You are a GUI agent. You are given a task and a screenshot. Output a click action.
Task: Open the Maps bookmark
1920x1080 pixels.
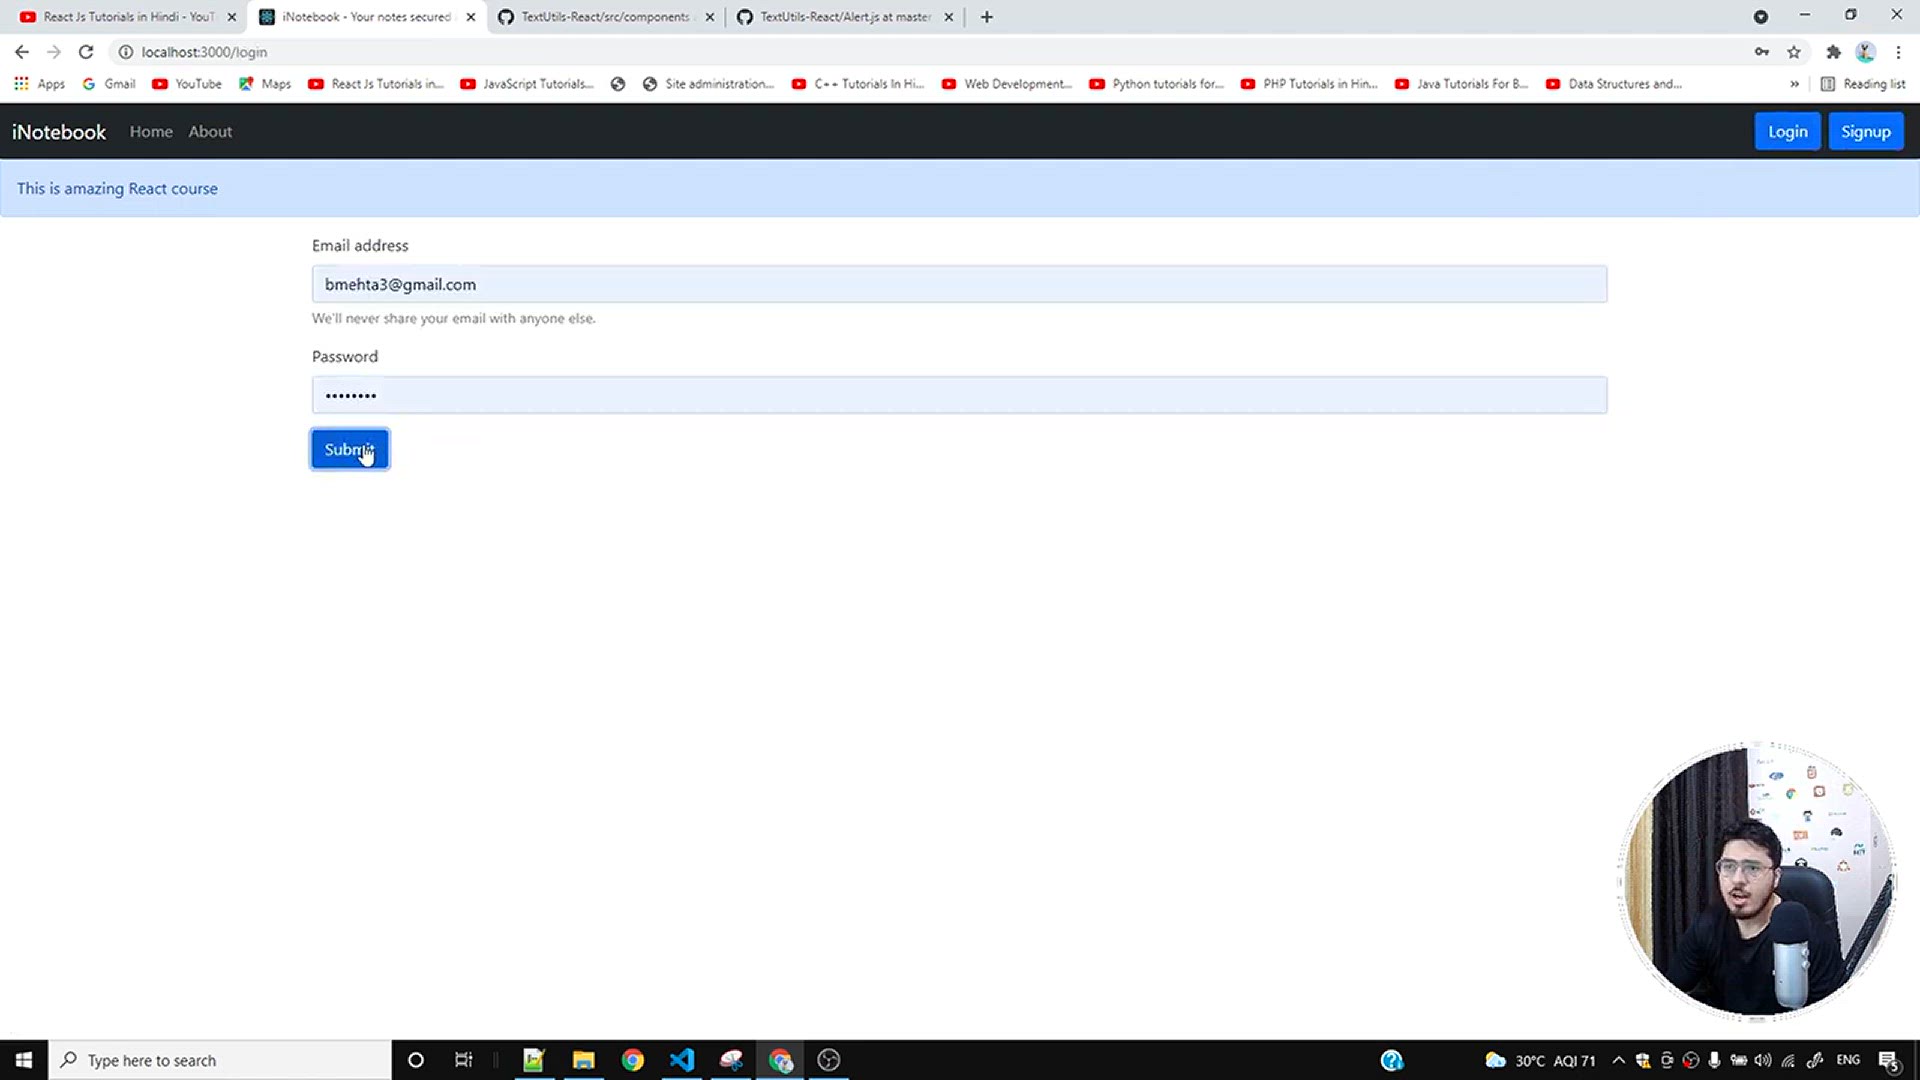(x=265, y=84)
